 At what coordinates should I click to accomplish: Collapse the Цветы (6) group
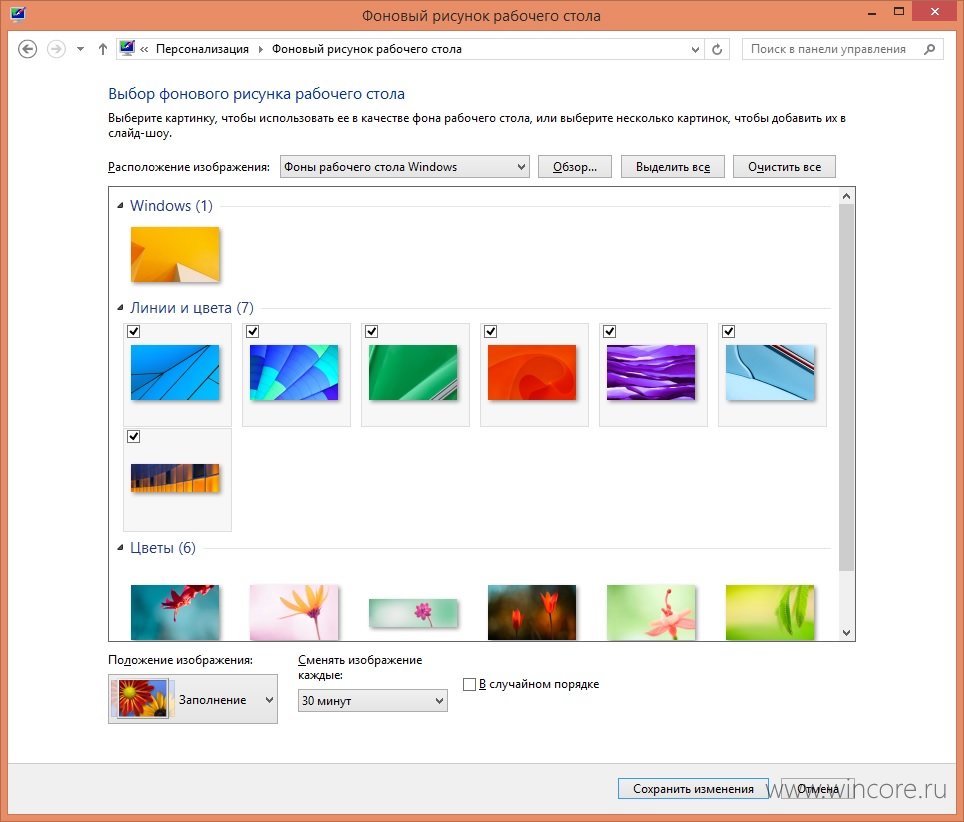(120, 548)
